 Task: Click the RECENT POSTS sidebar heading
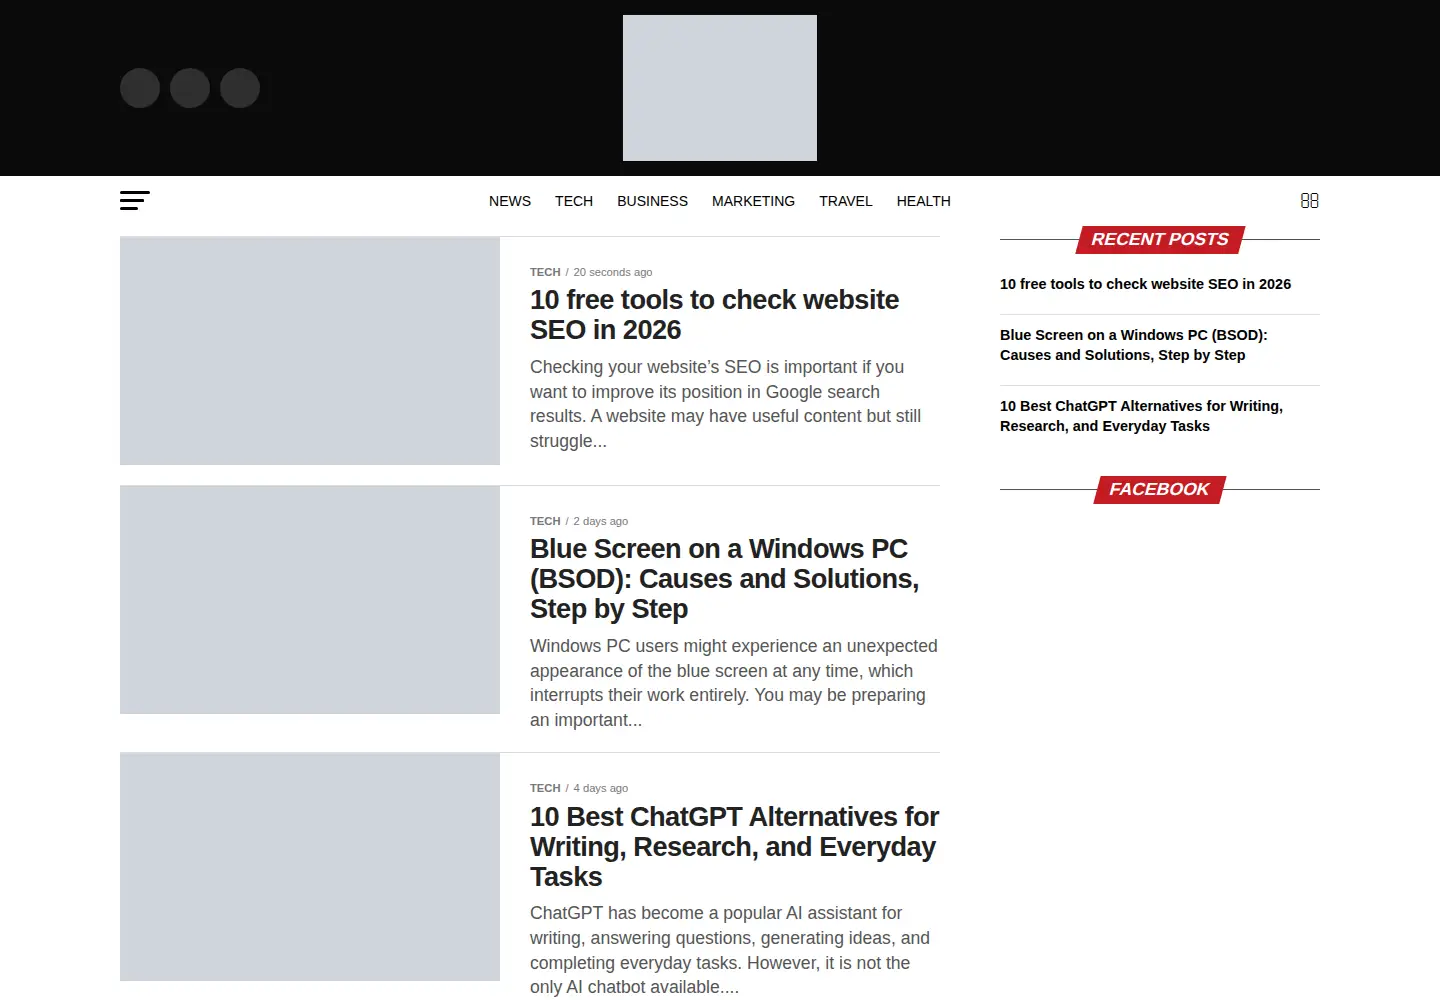1160,240
